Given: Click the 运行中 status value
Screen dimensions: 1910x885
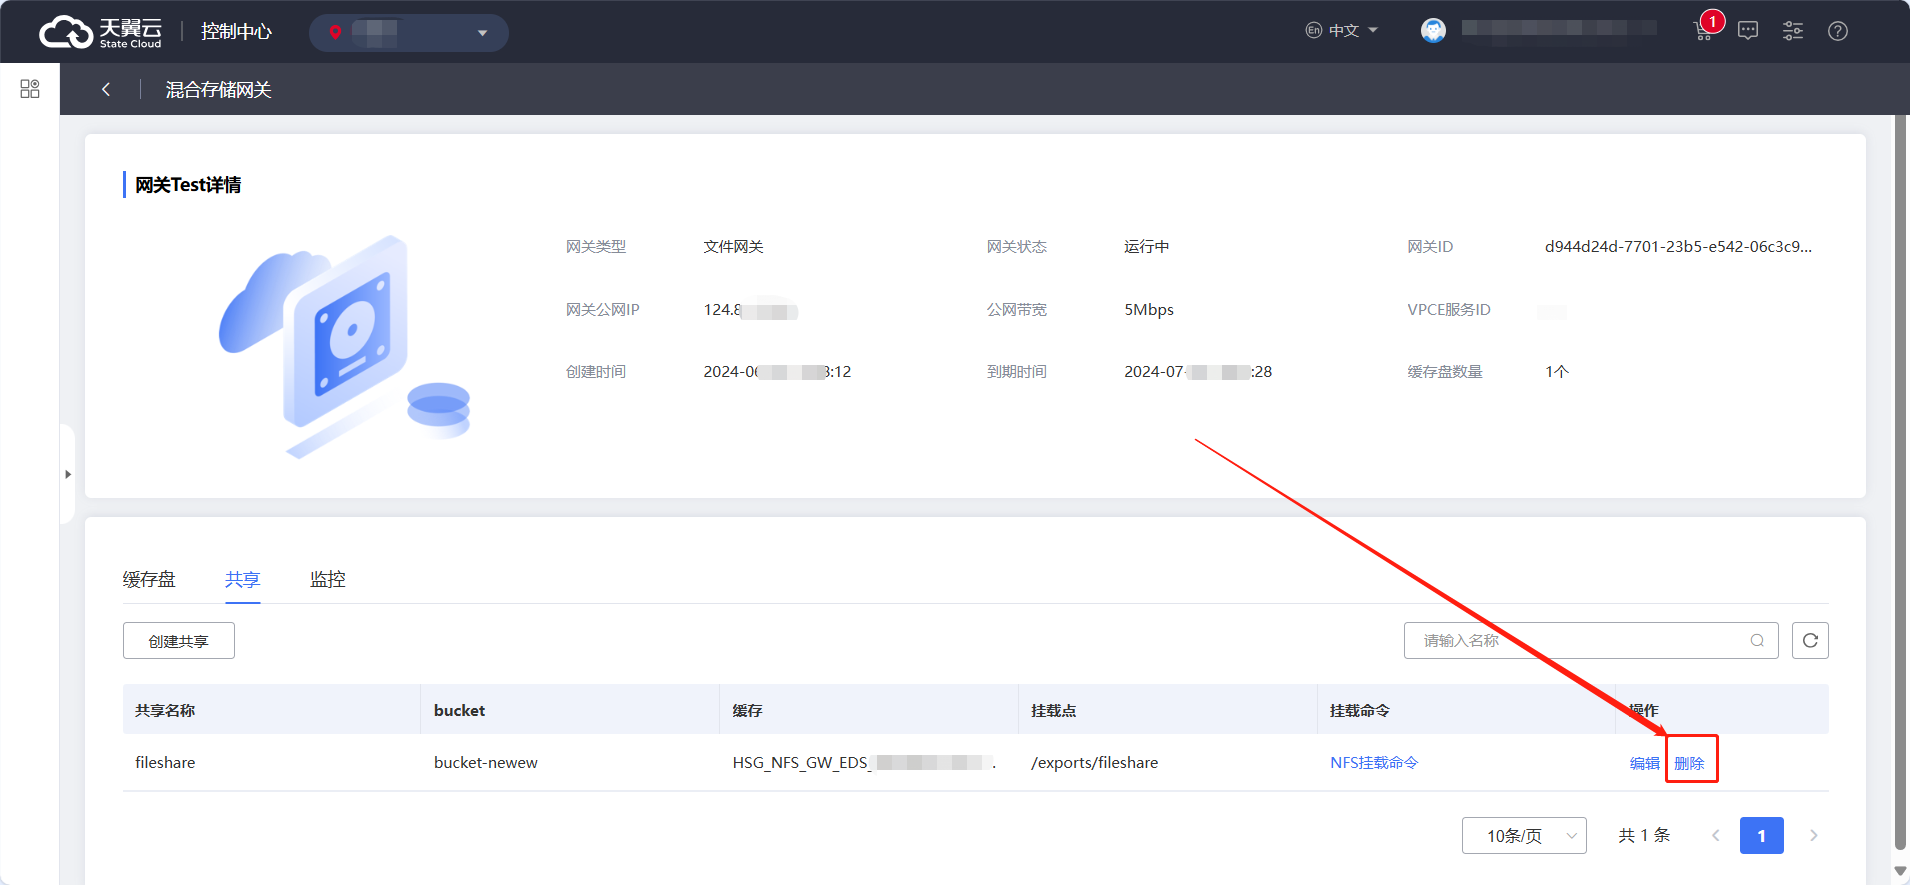Looking at the screenshot, I should click(1146, 246).
